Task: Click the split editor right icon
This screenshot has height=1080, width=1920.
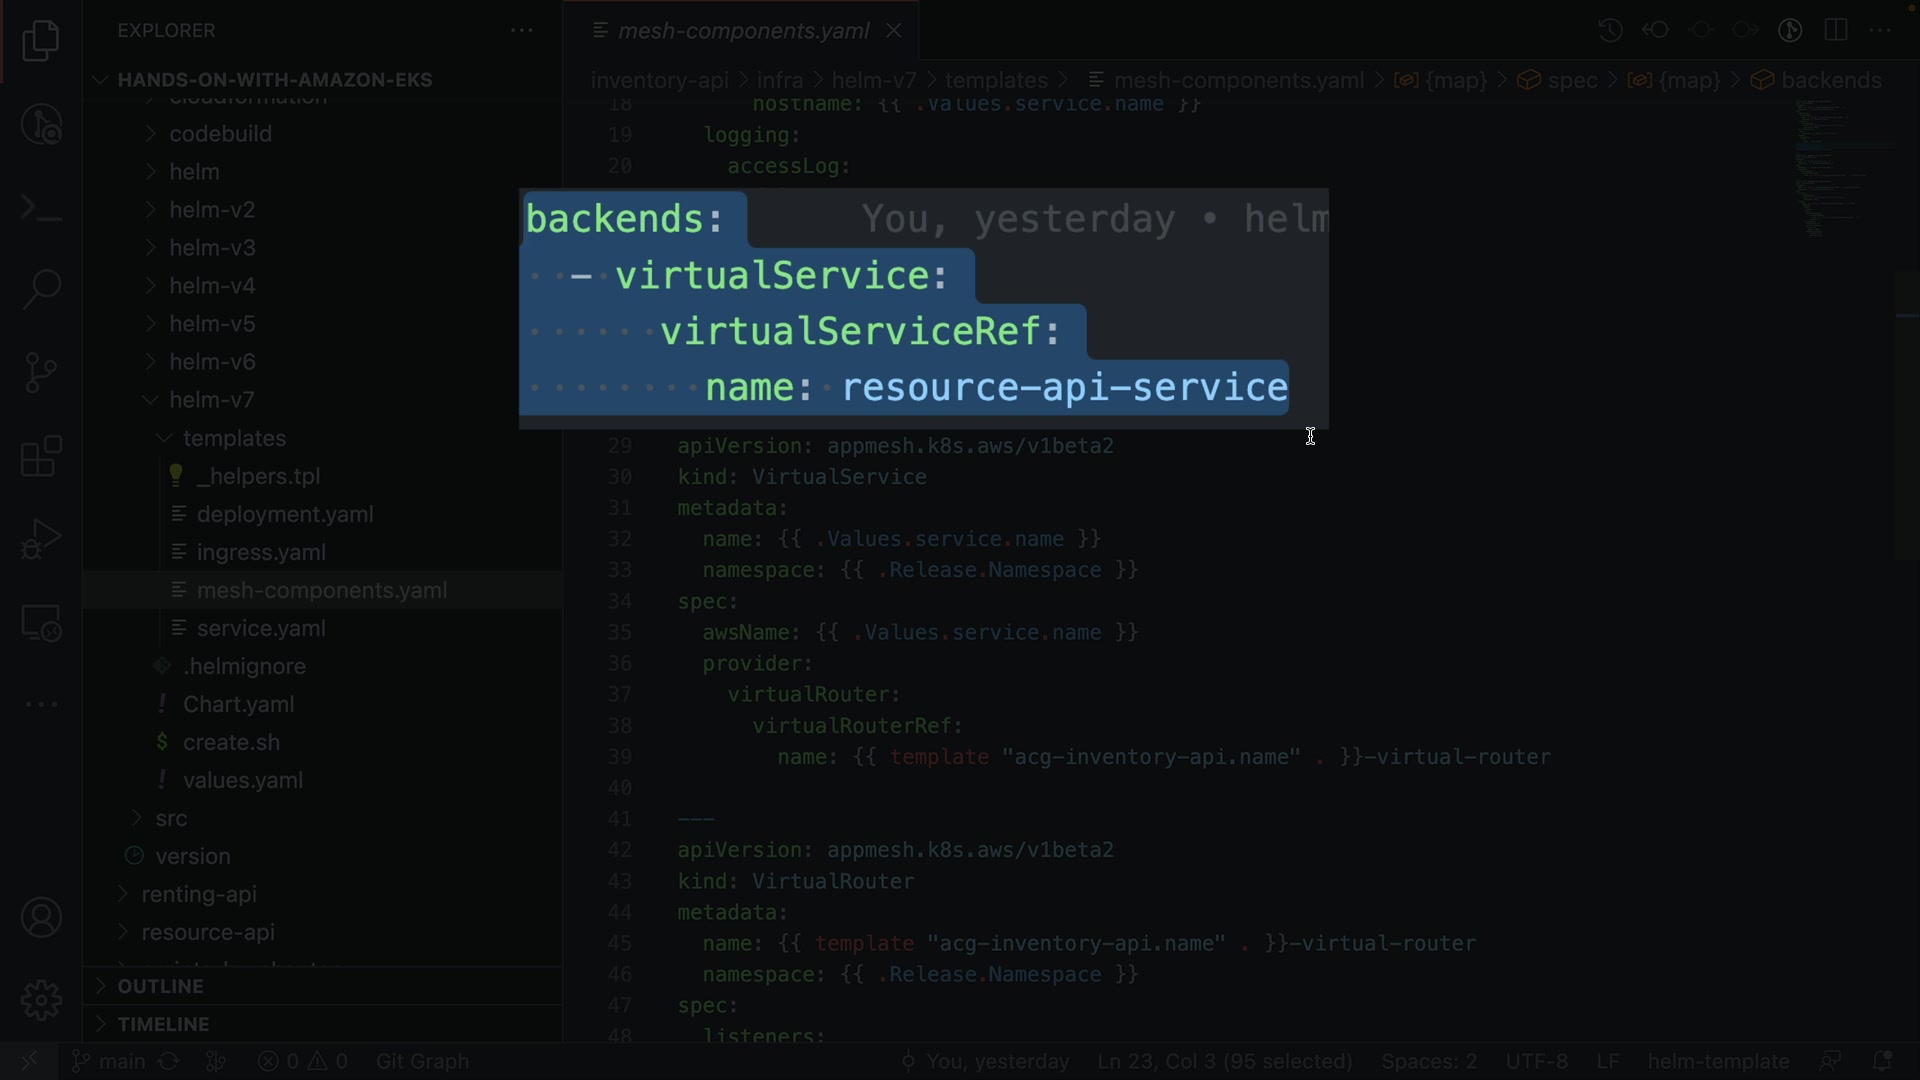Action: (1835, 30)
